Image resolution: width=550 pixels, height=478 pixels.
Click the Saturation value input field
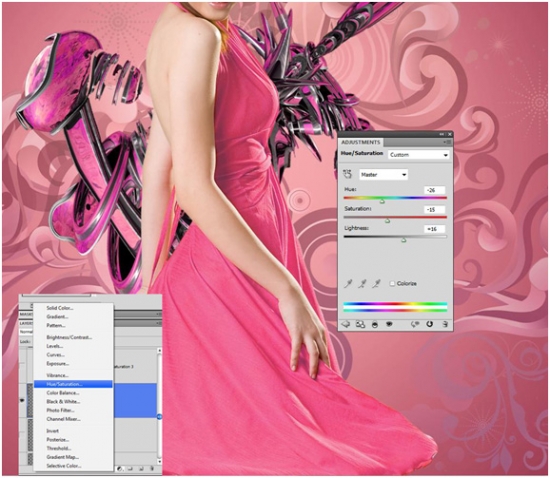click(435, 209)
